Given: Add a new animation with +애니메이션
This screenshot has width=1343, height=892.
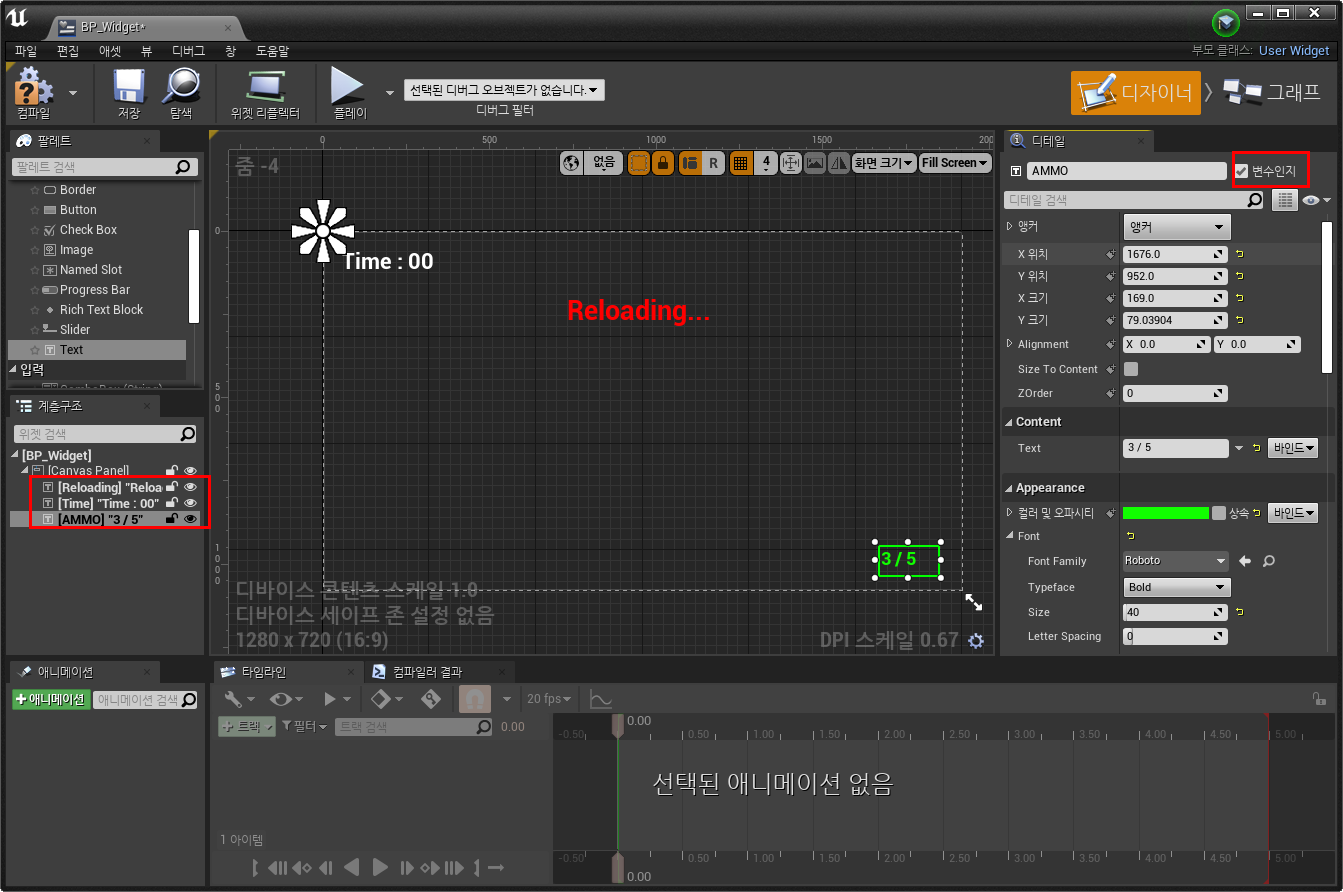Looking at the screenshot, I should click(x=51, y=699).
